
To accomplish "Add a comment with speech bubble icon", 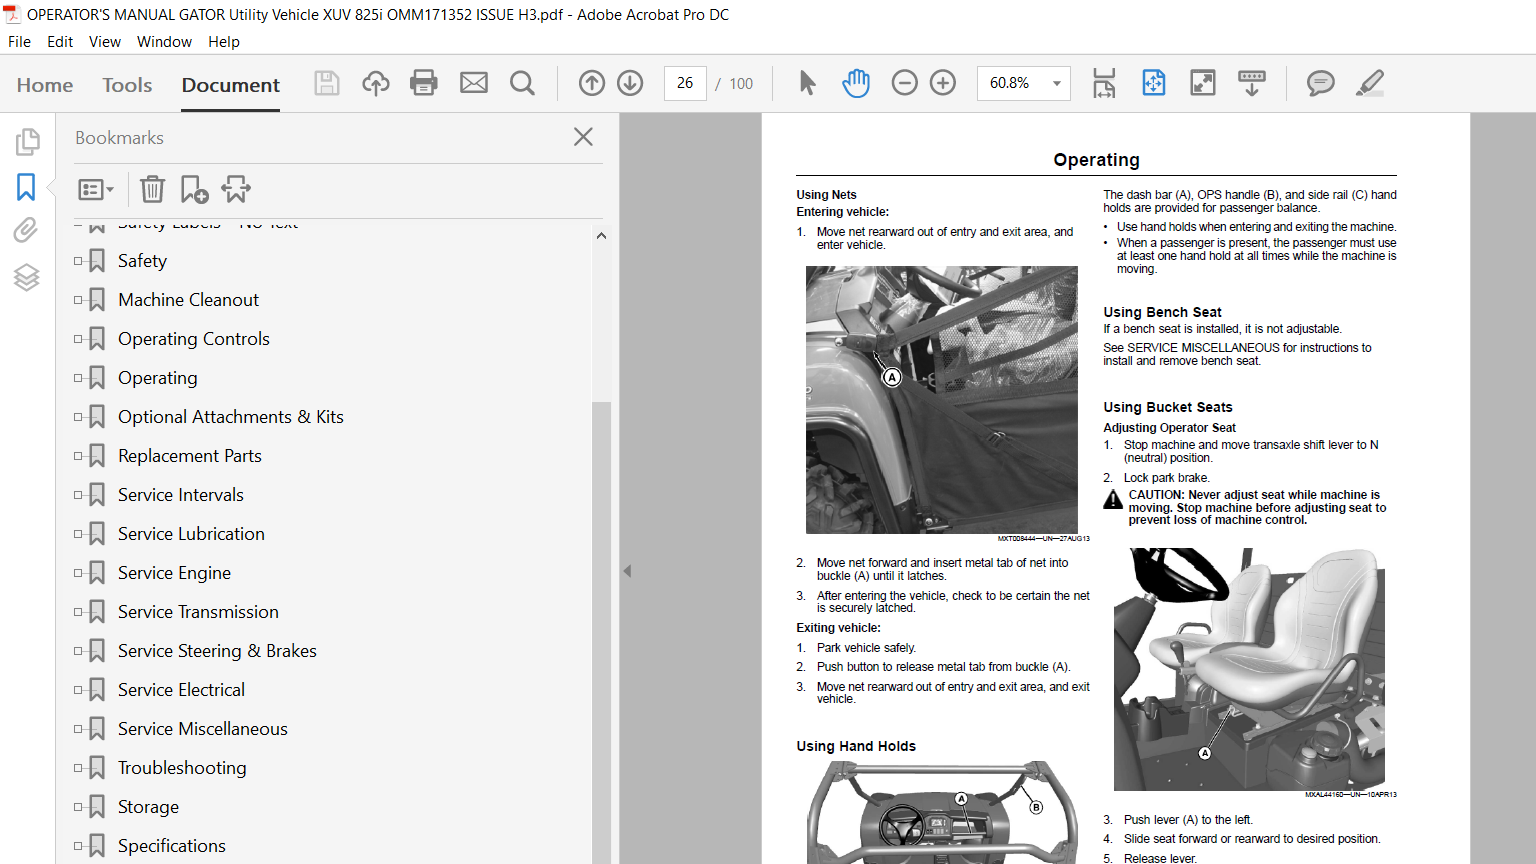I will coord(1321,83).
